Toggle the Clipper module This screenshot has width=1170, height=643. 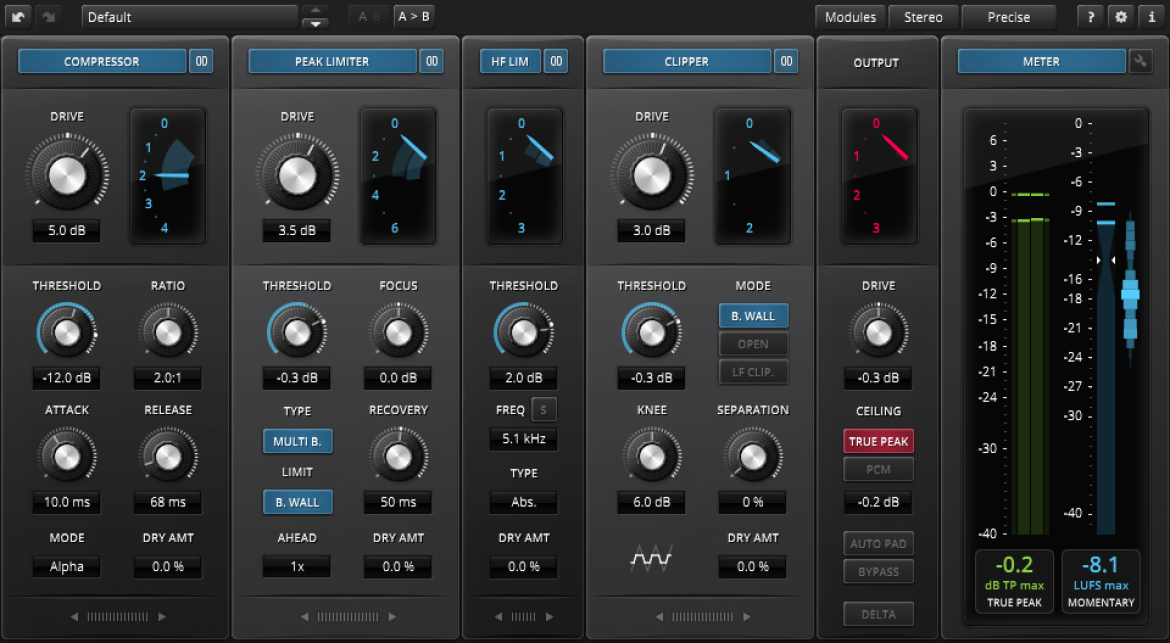pyautogui.click(x=686, y=61)
